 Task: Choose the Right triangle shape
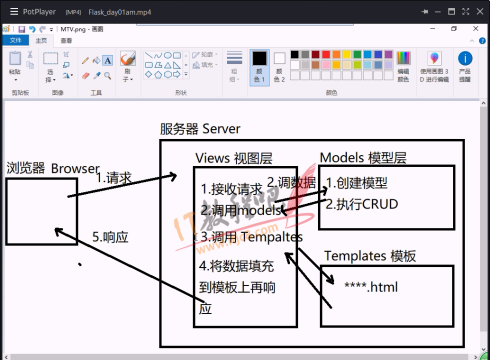[x=177, y=65]
